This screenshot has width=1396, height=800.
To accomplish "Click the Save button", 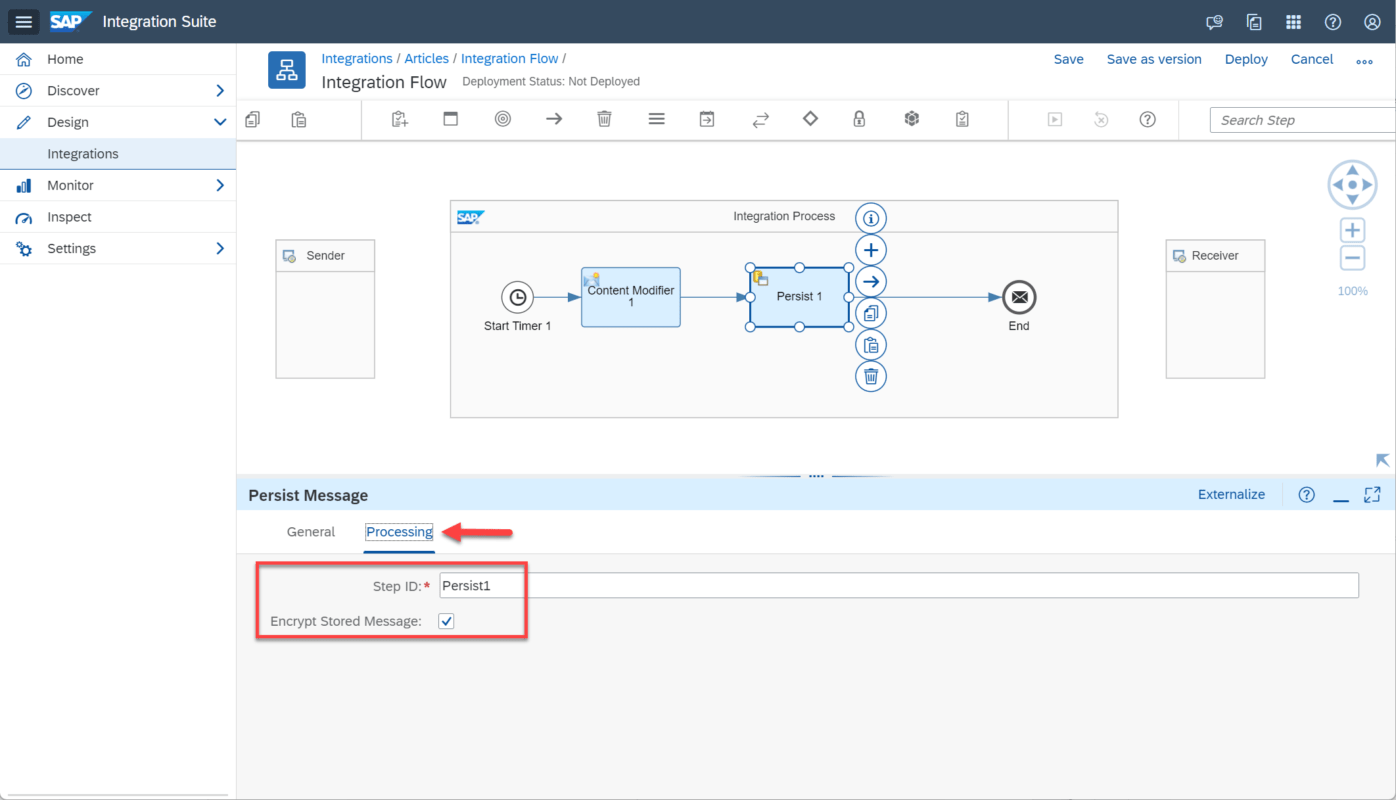I will click(1069, 59).
